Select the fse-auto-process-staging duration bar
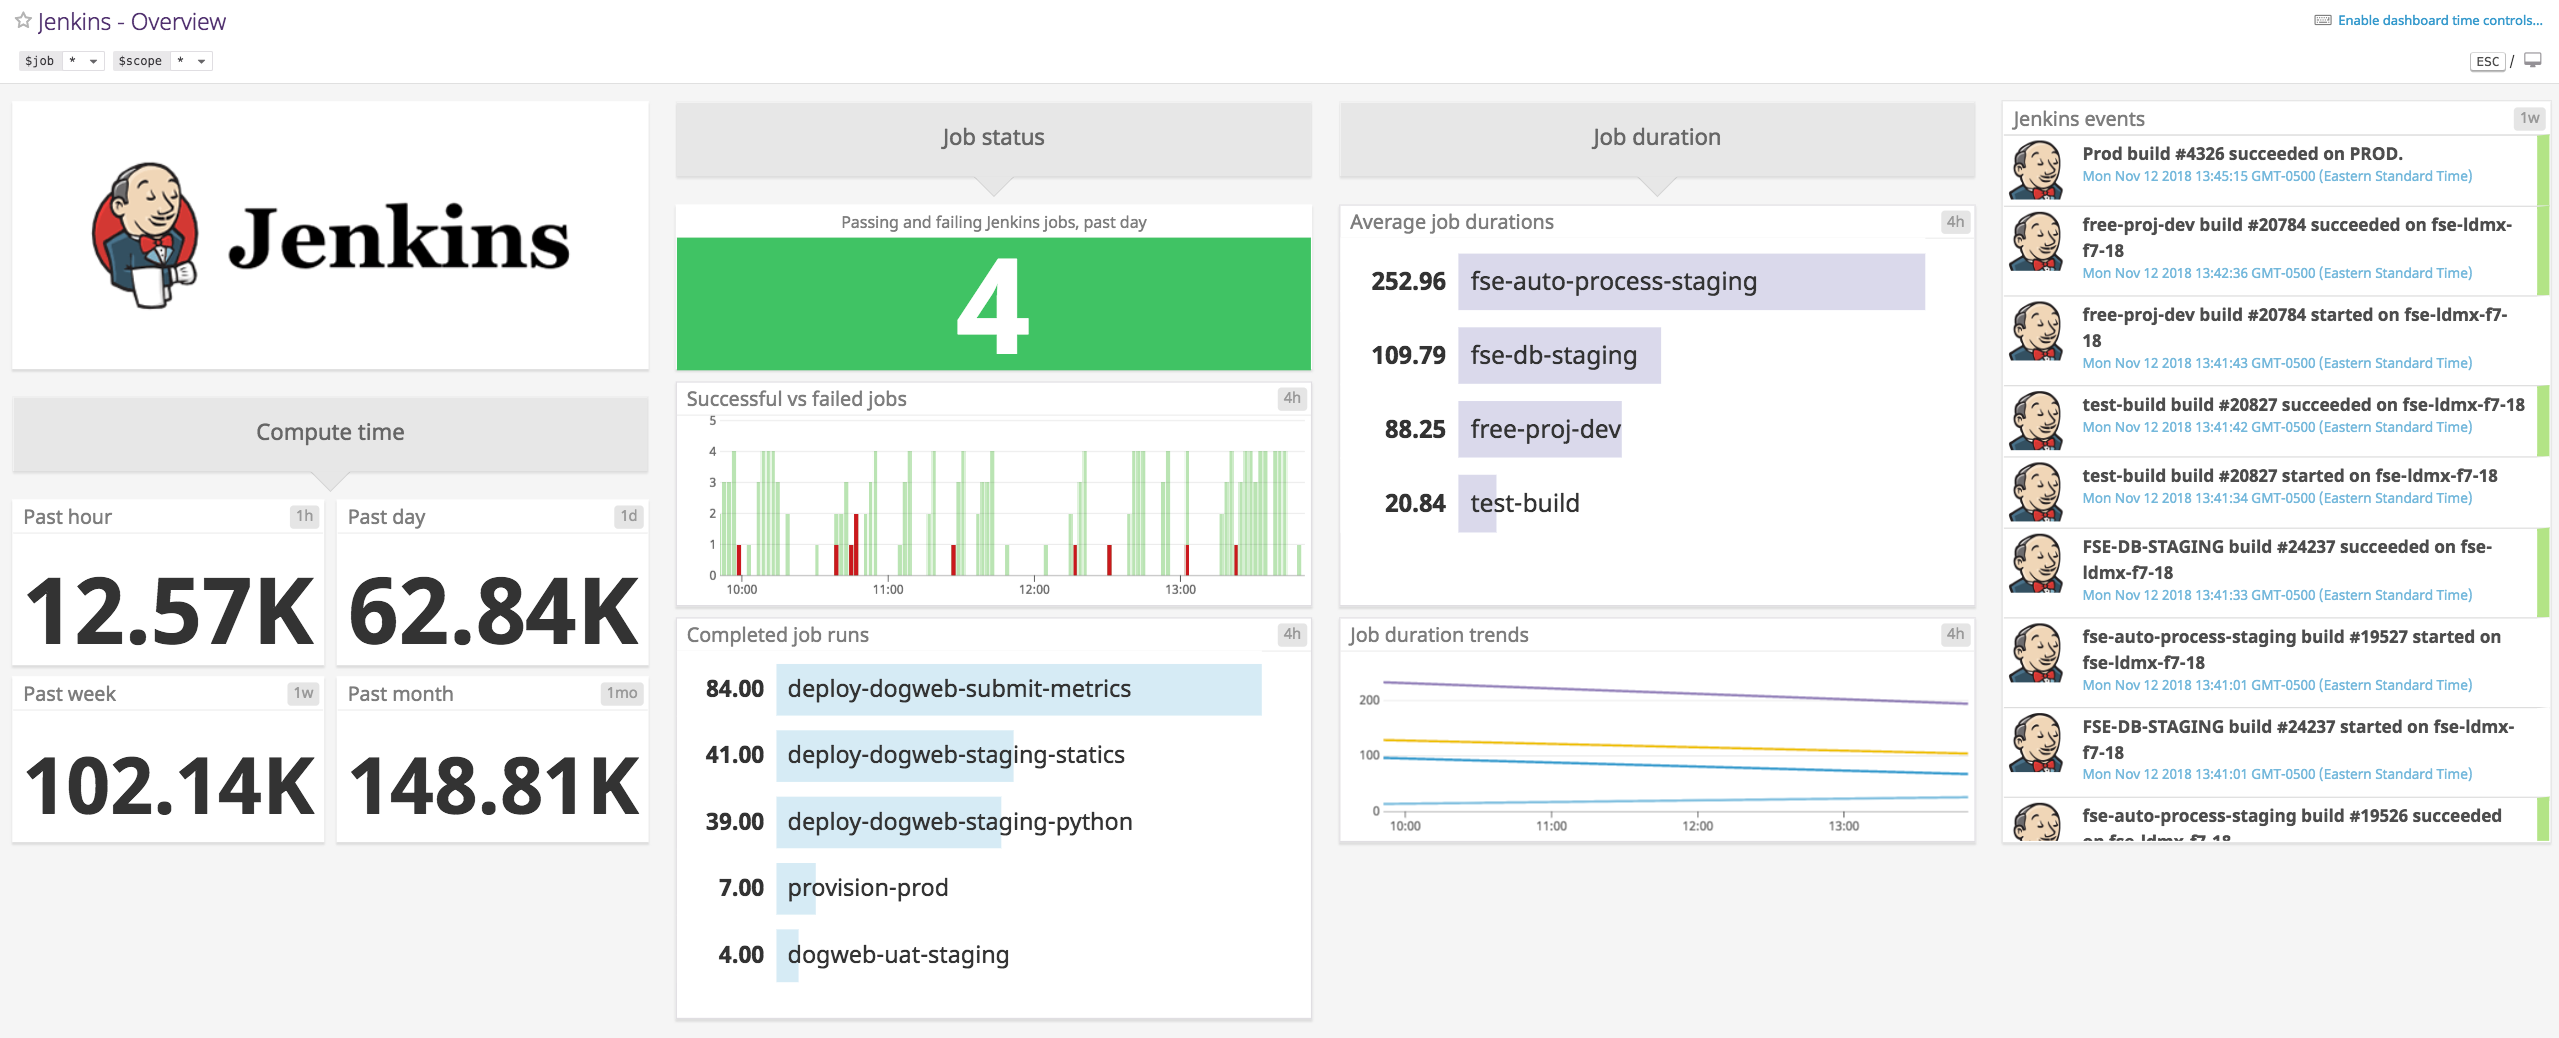The width and height of the screenshot is (2559, 1038). click(1690, 282)
